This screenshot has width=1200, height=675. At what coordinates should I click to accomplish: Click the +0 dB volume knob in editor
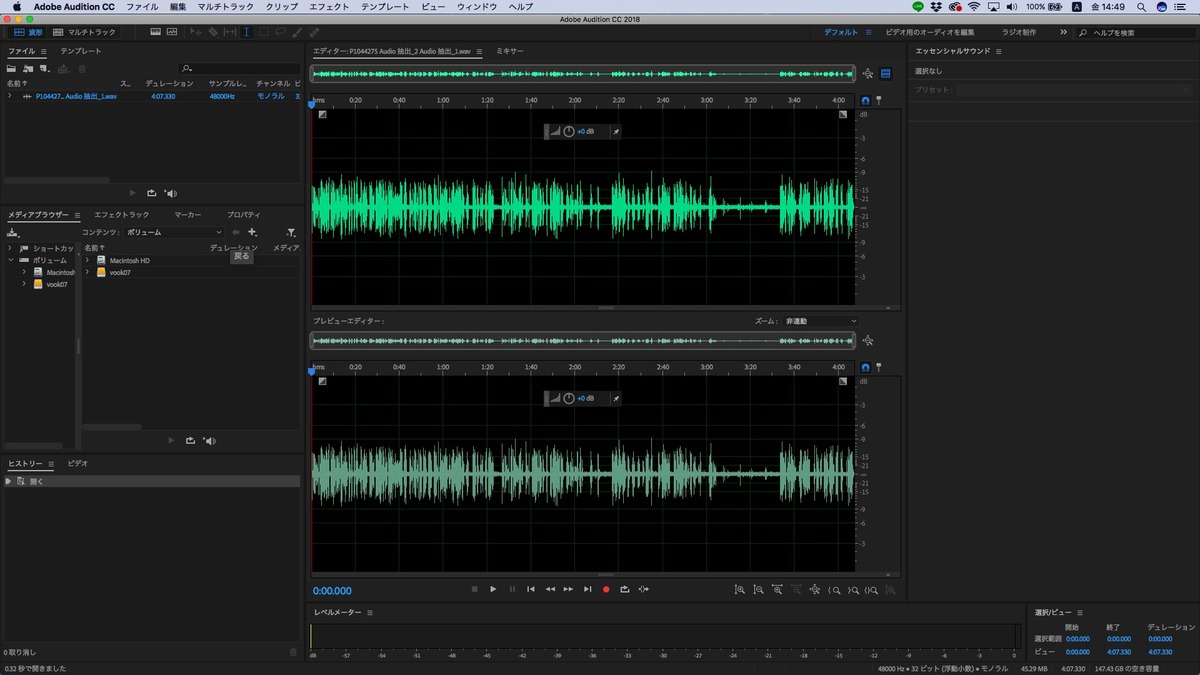pyautogui.click(x=569, y=131)
